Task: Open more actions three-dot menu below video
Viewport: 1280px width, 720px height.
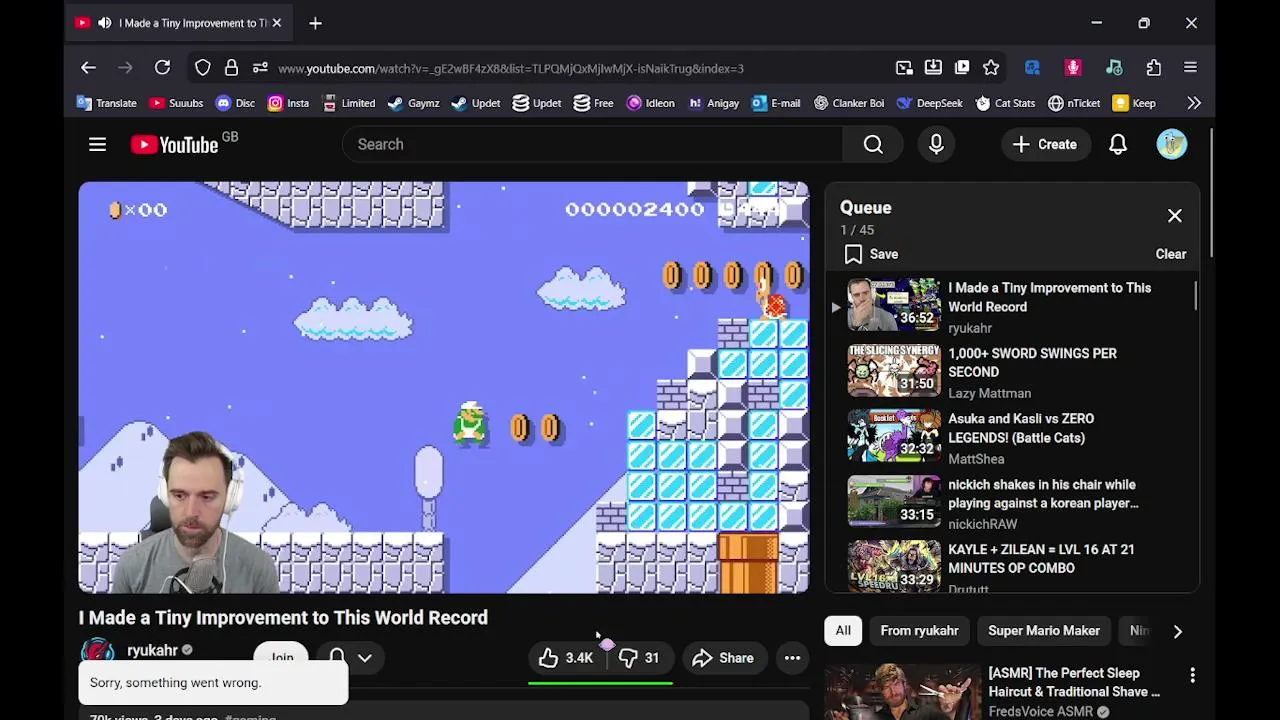Action: 792,658
